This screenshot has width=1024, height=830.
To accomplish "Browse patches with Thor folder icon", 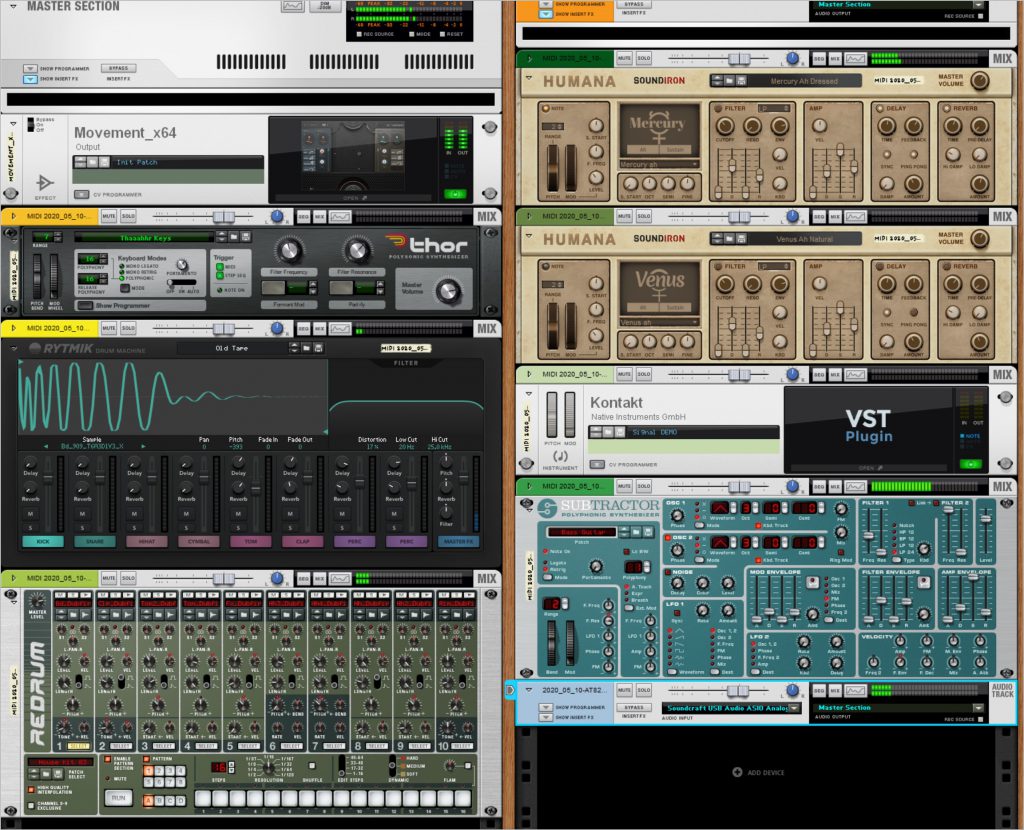I will point(234,237).
